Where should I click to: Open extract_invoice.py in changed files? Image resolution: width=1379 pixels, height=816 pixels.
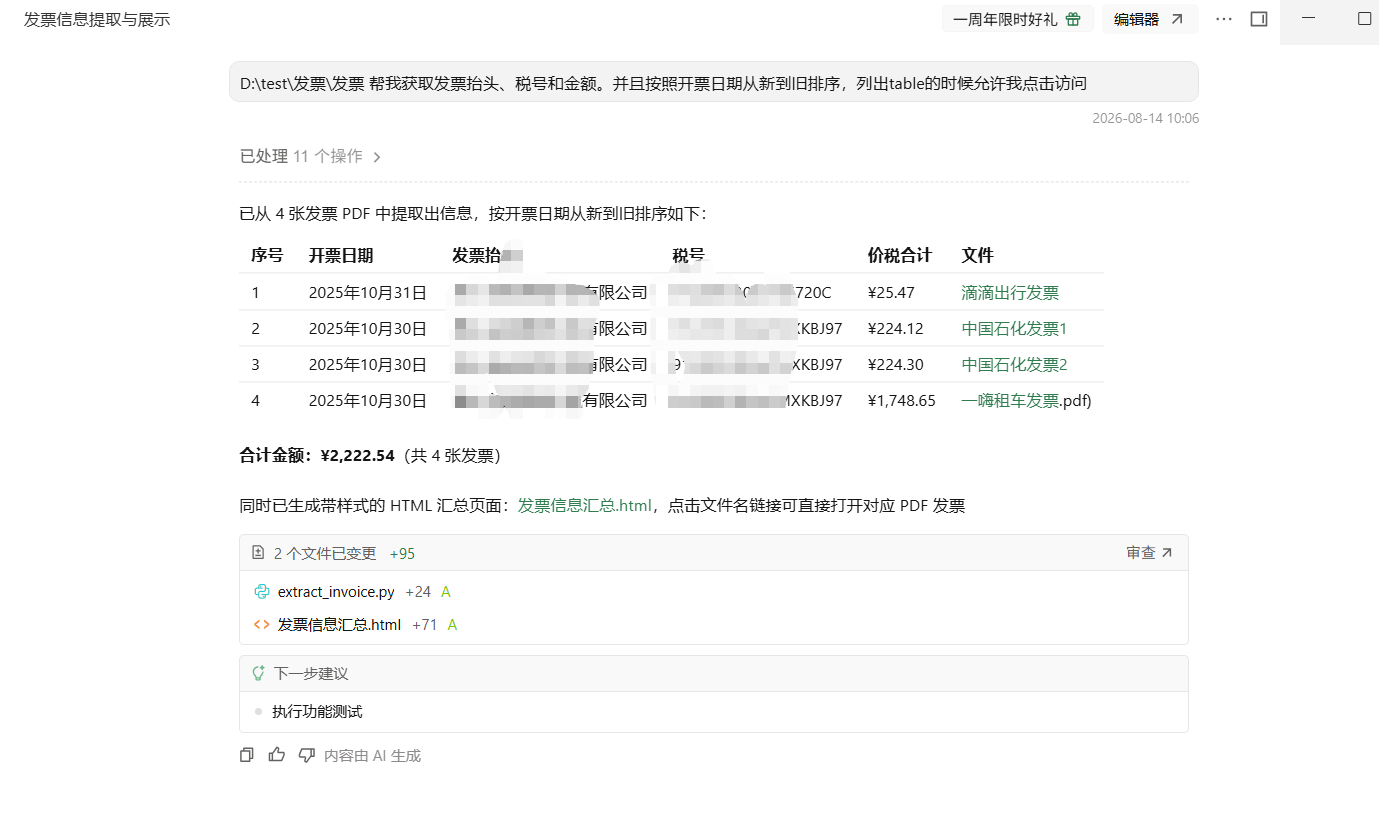pos(336,592)
